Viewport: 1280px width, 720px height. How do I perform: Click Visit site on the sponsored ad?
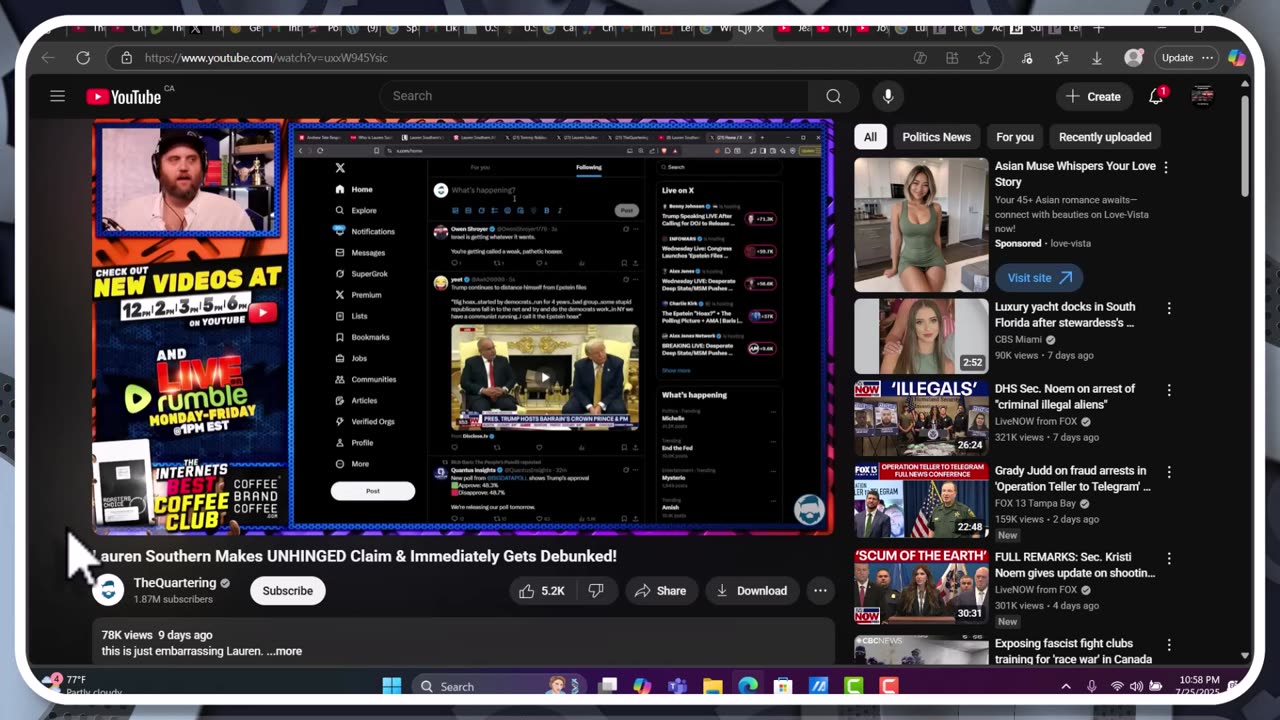pyautogui.click(x=1039, y=278)
